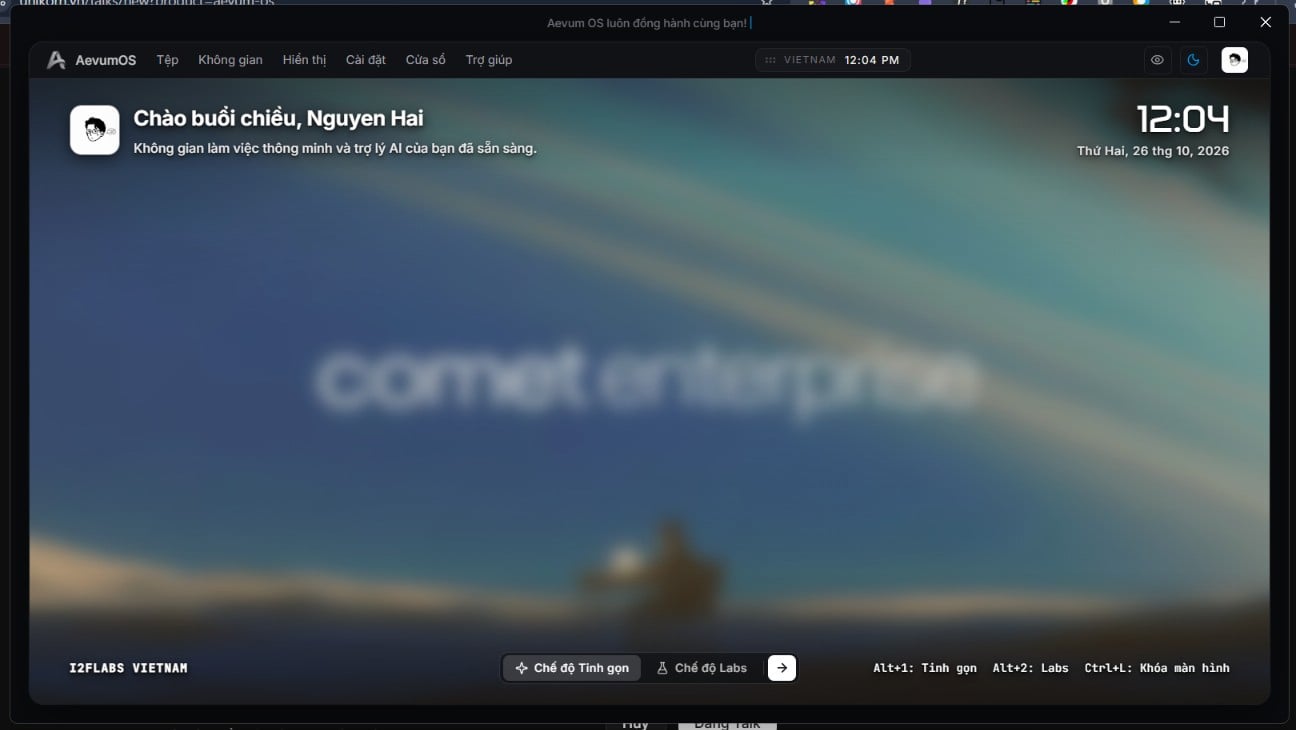Open the Hiển thị menu
Viewport: 1296px width, 730px height.
304,60
